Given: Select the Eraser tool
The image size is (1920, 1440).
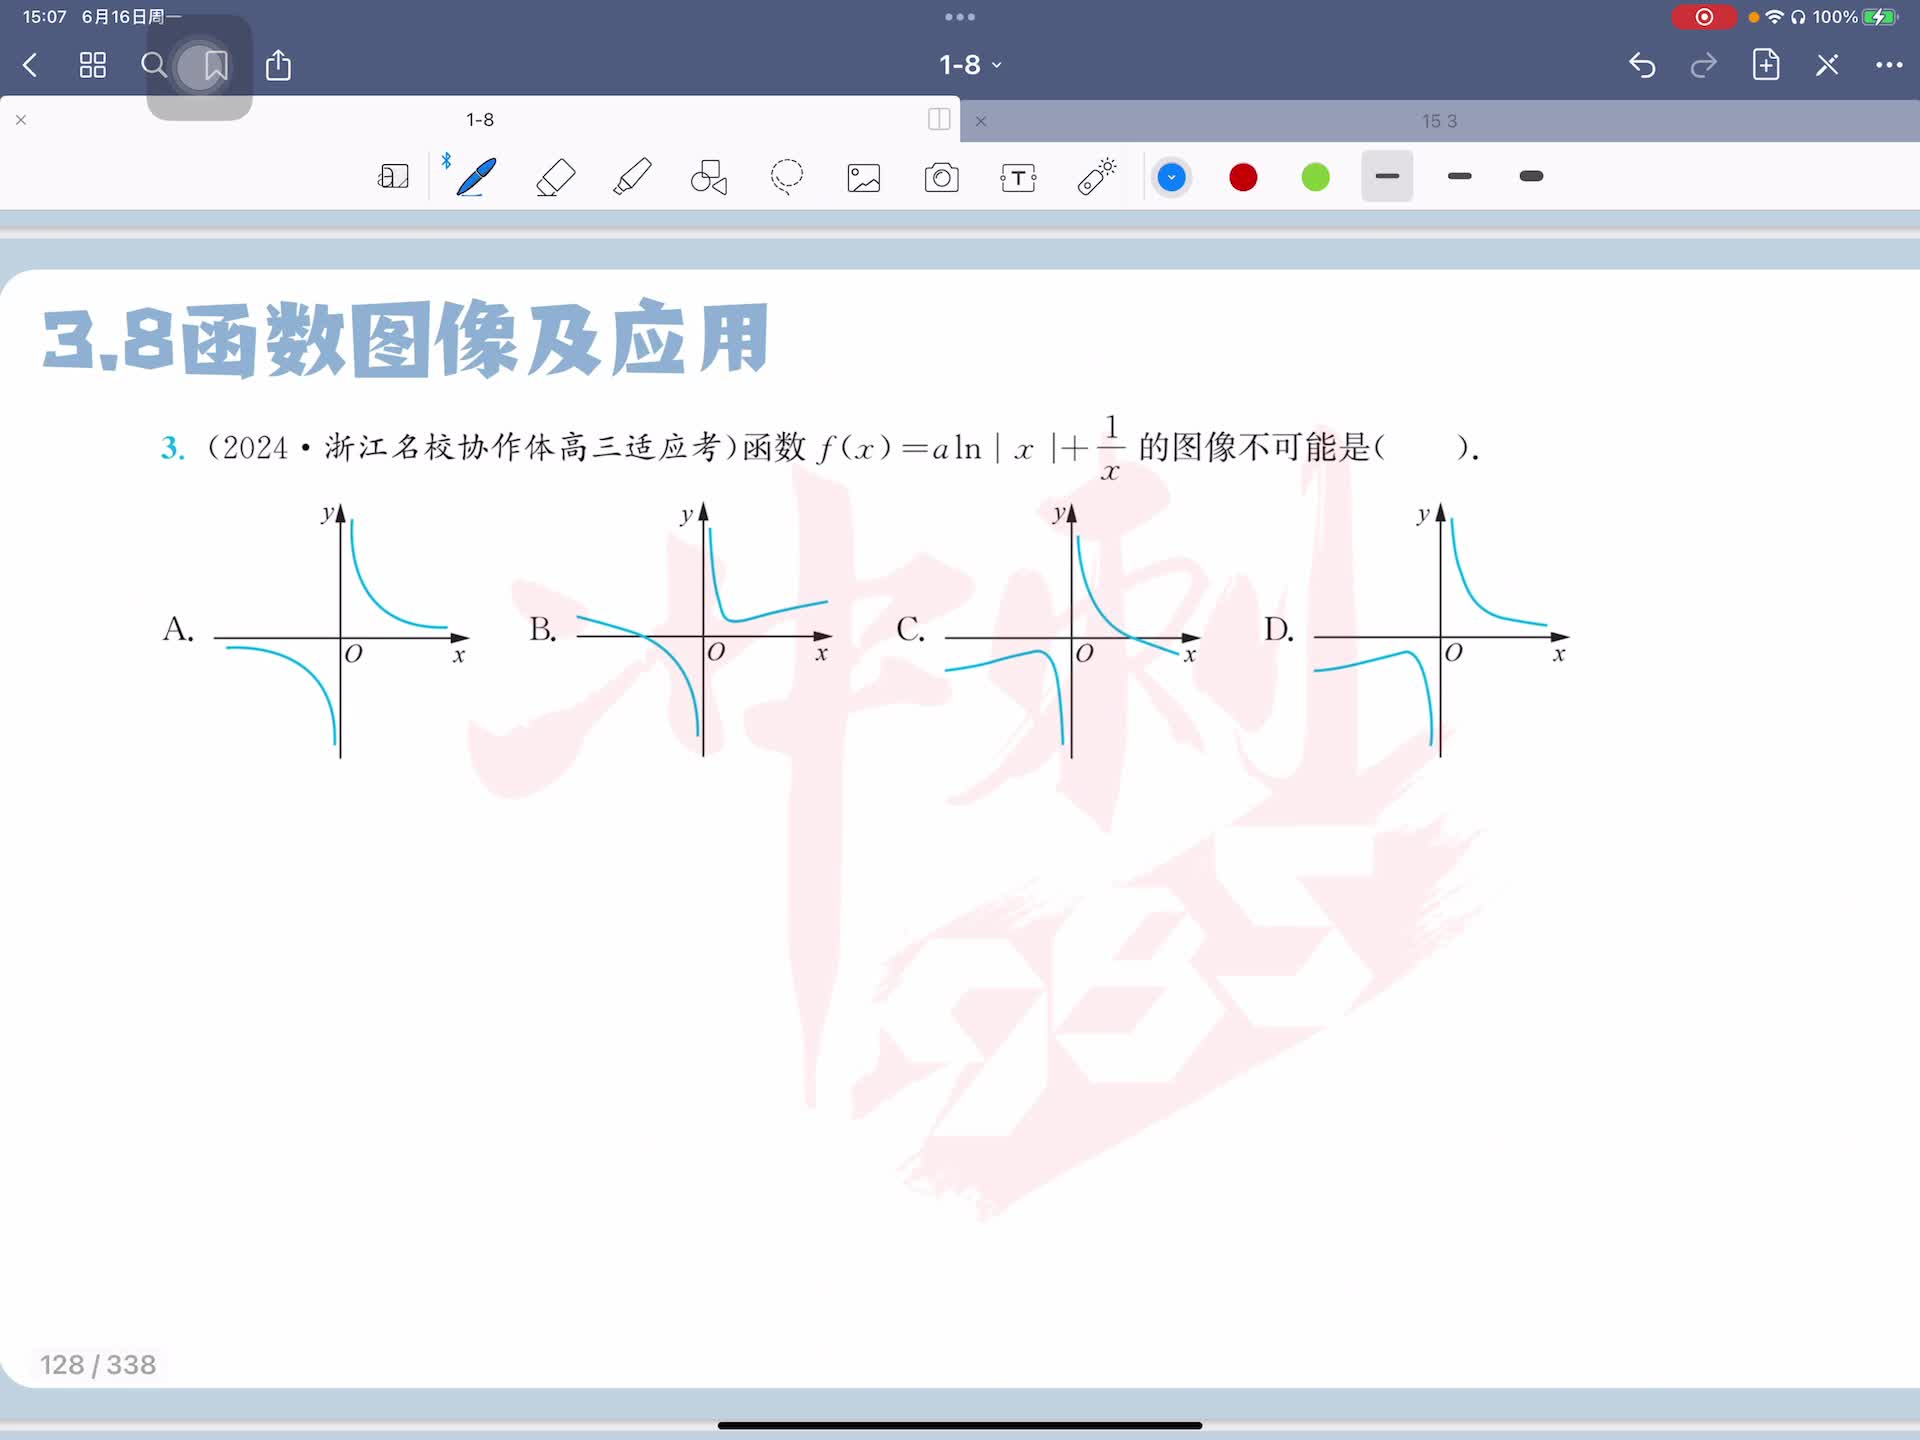Looking at the screenshot, I should (555, 177).
